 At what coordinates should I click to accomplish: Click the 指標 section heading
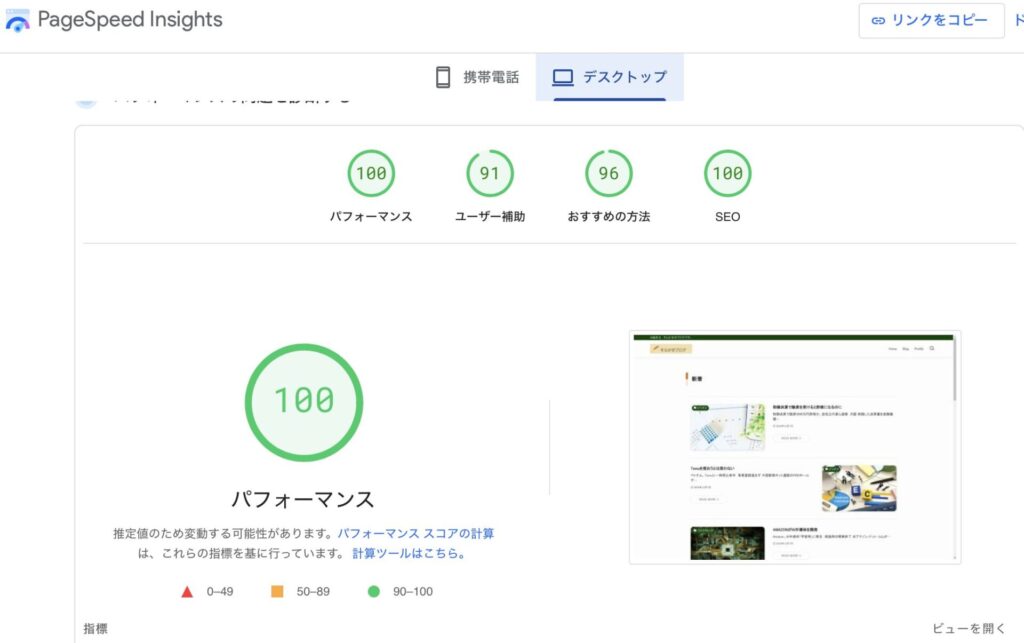point(95,629)
